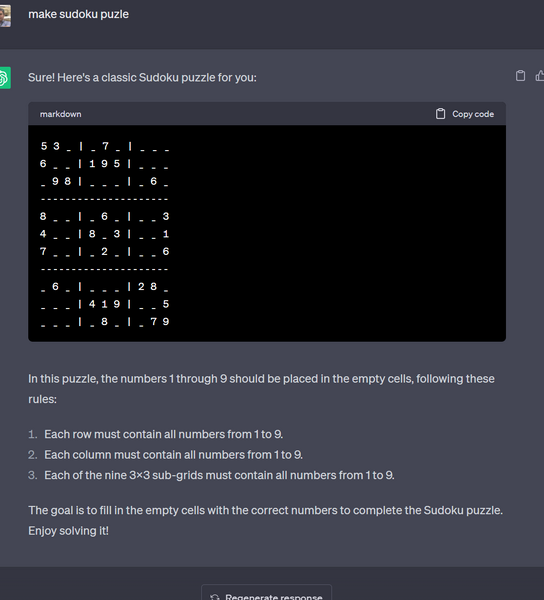Click the clipboard icon beside the response
Screen dimensions: 544x600
pyautogui.click(x=520, y=76)
